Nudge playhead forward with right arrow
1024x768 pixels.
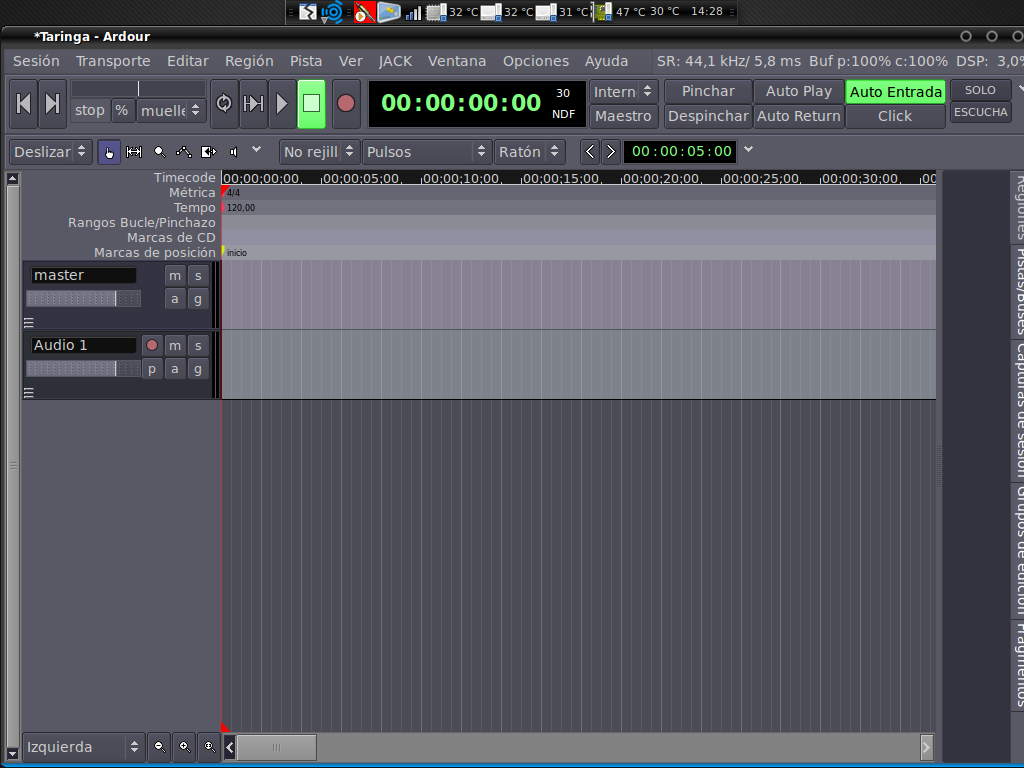point(611,152)
